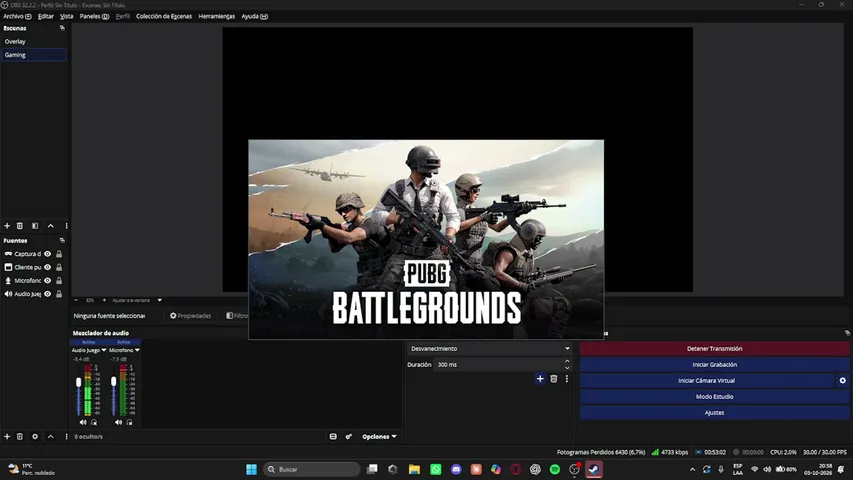Undock the Escenas panel with float icon
This screenshot has width=853, height=480.
coord(62,28)
